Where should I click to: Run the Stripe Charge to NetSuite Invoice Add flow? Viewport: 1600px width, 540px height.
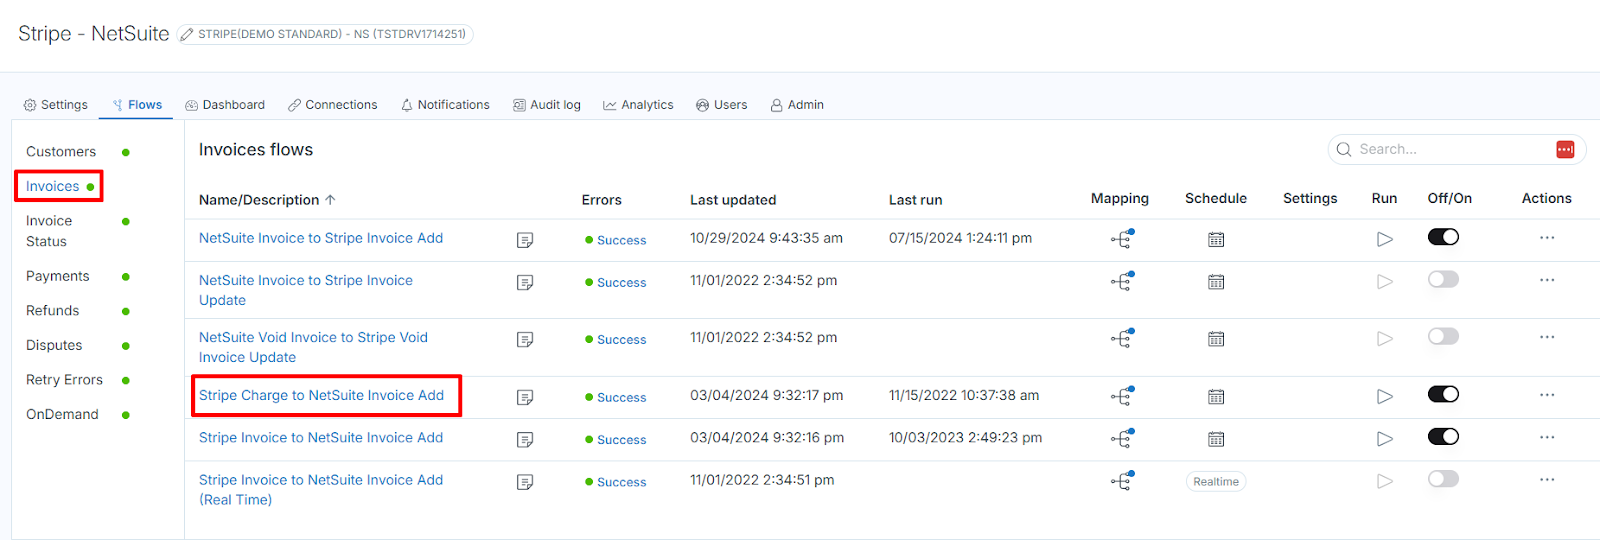point(1384,397)
